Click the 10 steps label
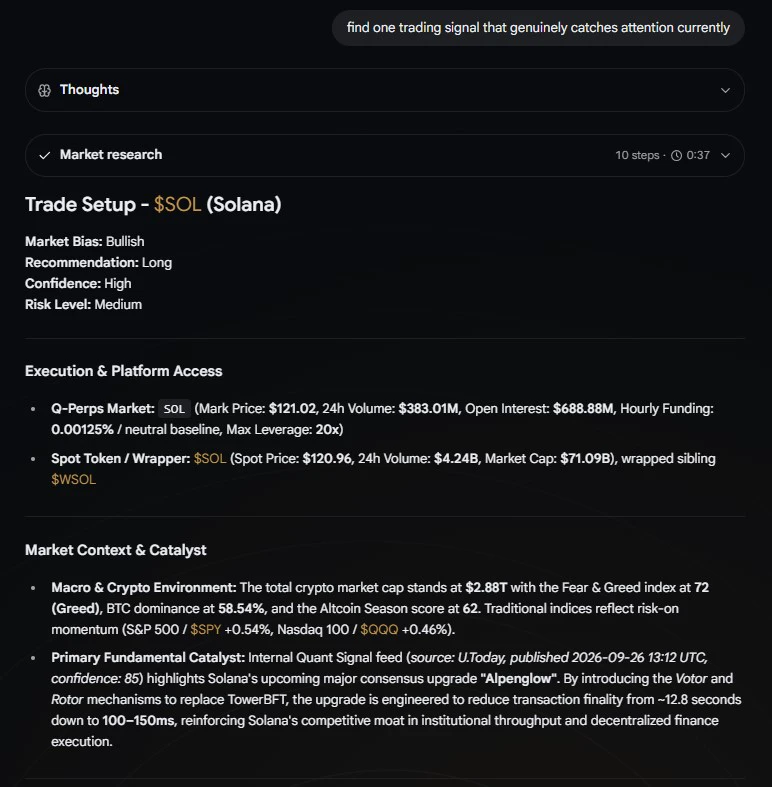Image resolution: width=772 pixels, height=787 pixels. 637,155
